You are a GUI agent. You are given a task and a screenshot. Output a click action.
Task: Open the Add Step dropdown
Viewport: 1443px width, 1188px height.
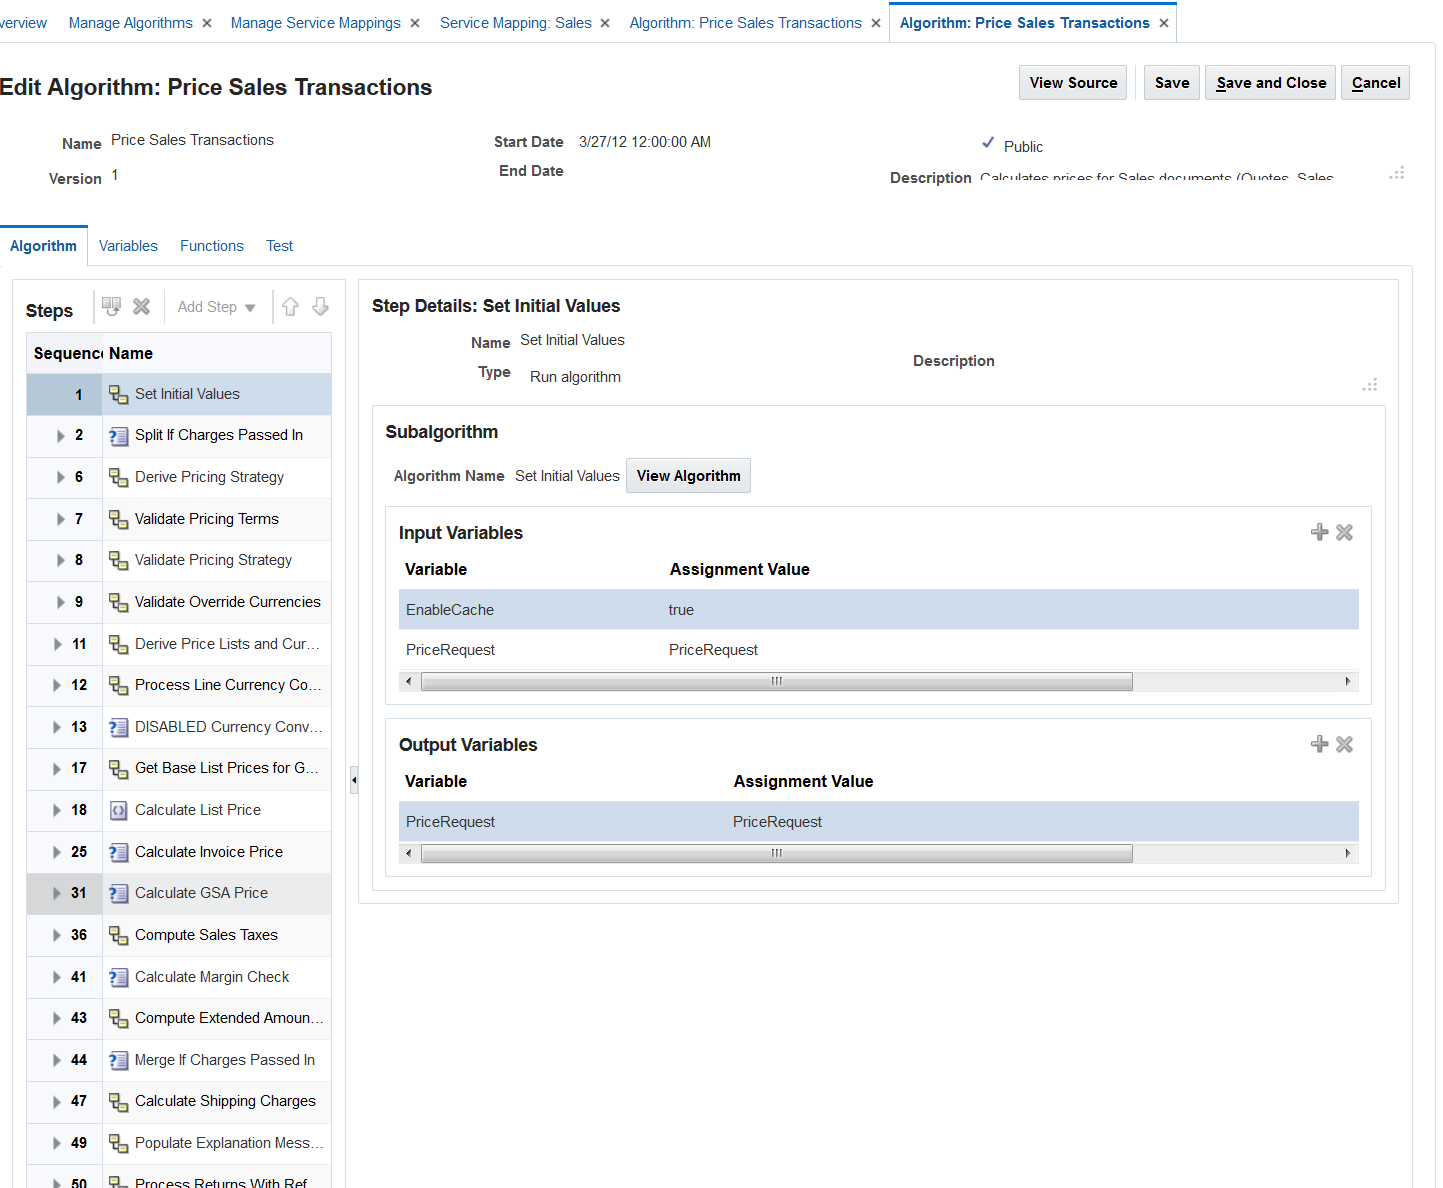coord(215,306)
